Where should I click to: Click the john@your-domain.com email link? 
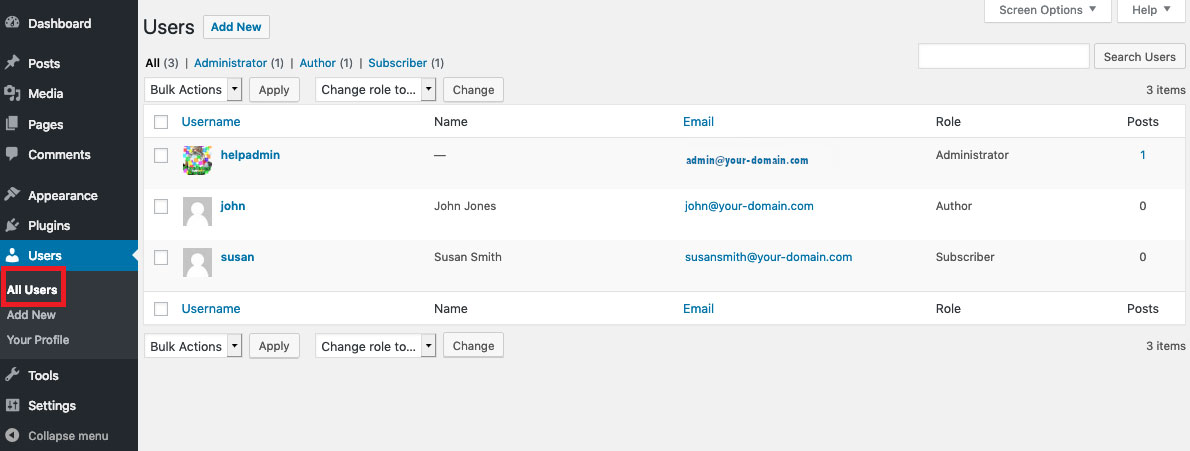coord(749,206)
